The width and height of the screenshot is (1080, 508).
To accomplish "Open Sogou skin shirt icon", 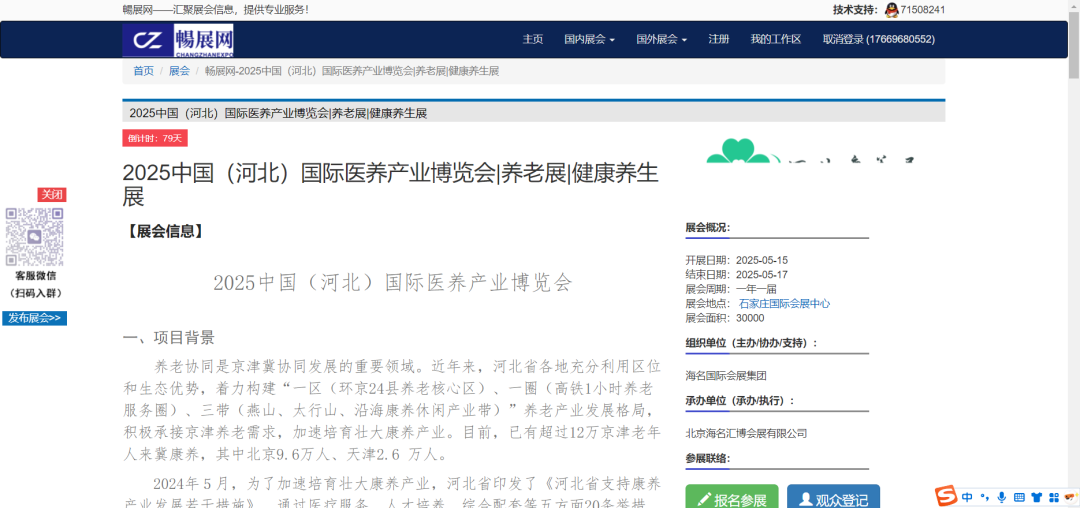I will coord(1037,497).
